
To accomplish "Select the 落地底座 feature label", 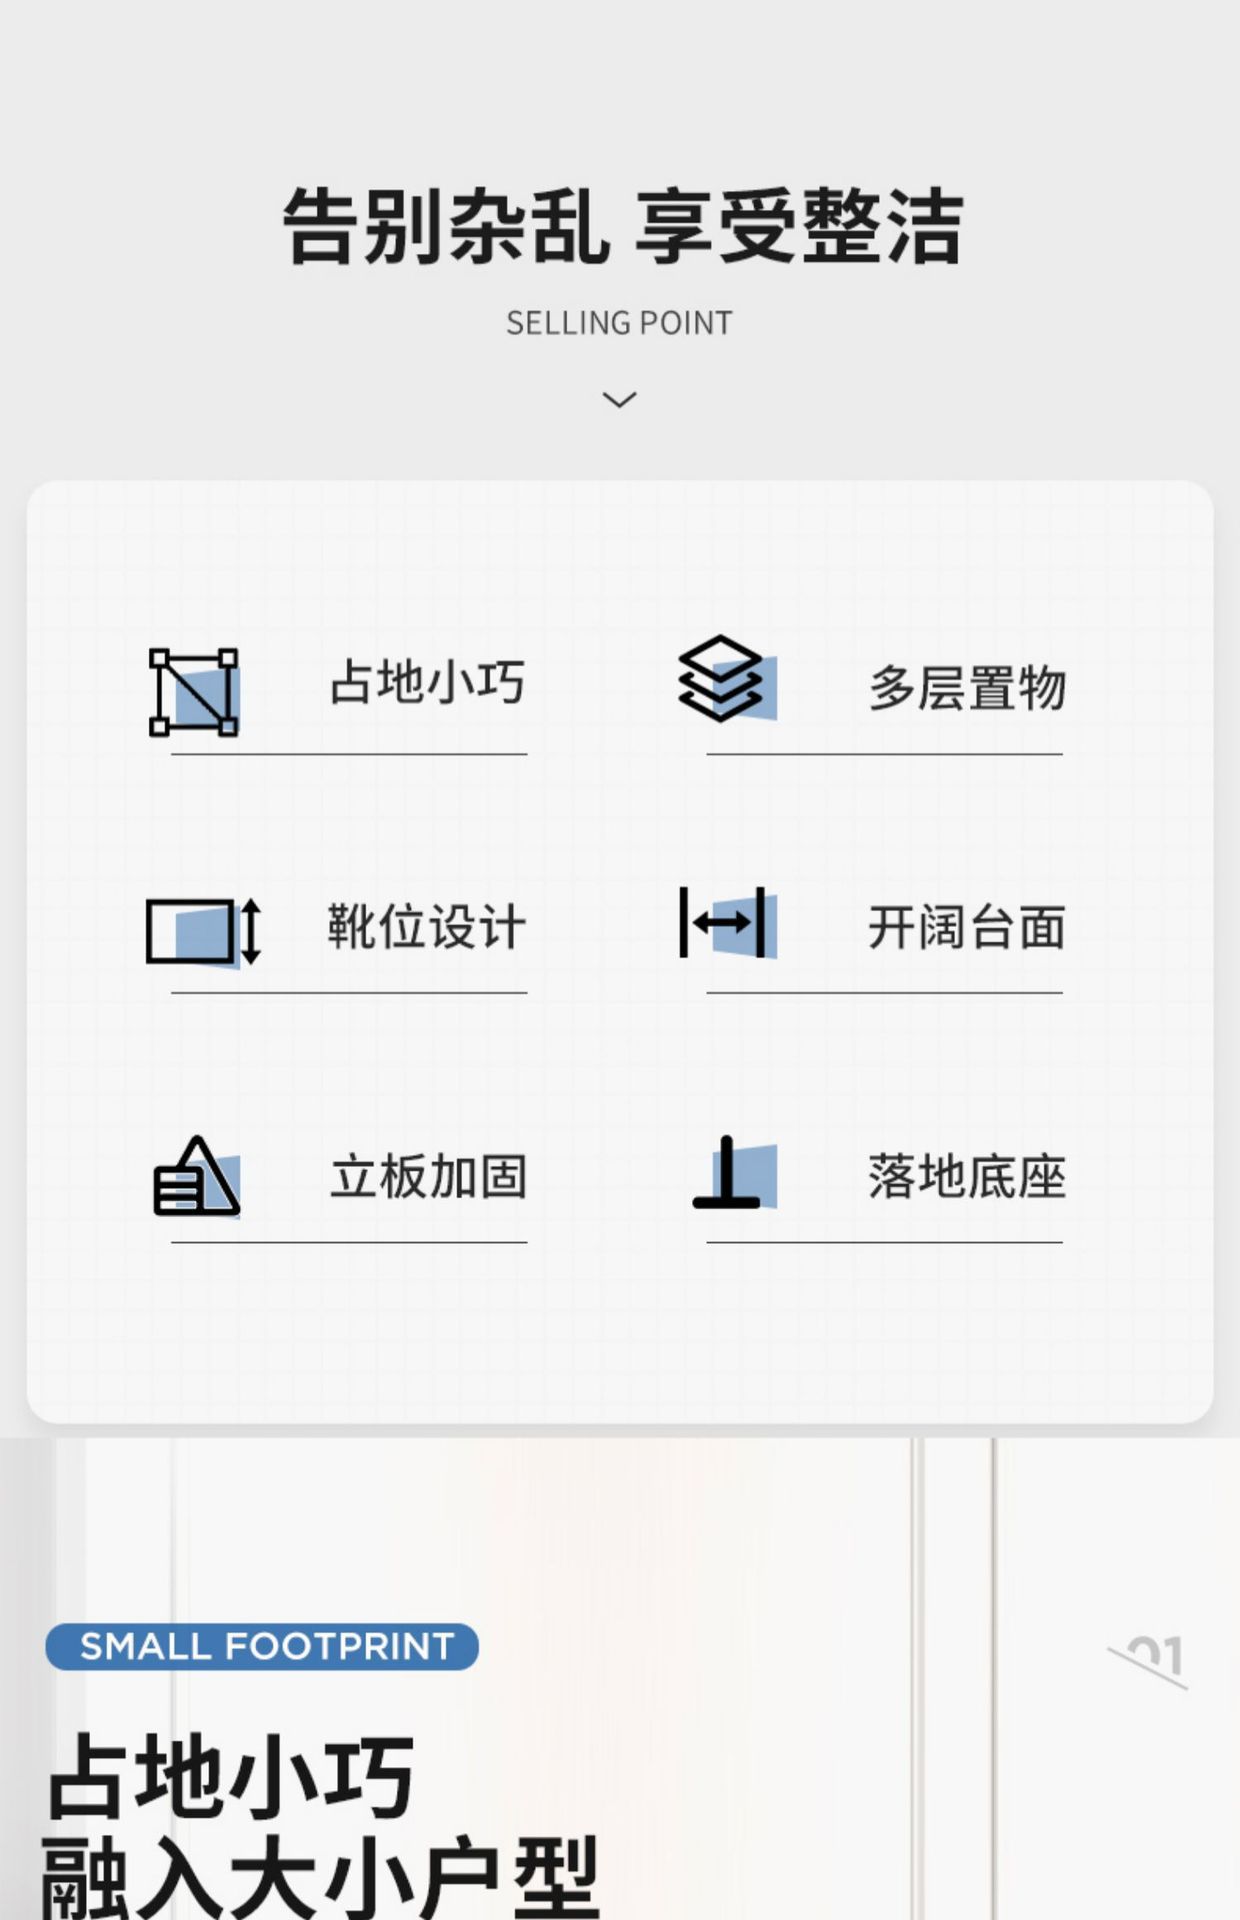I will pyautogui.click(x=966, y=1176).
